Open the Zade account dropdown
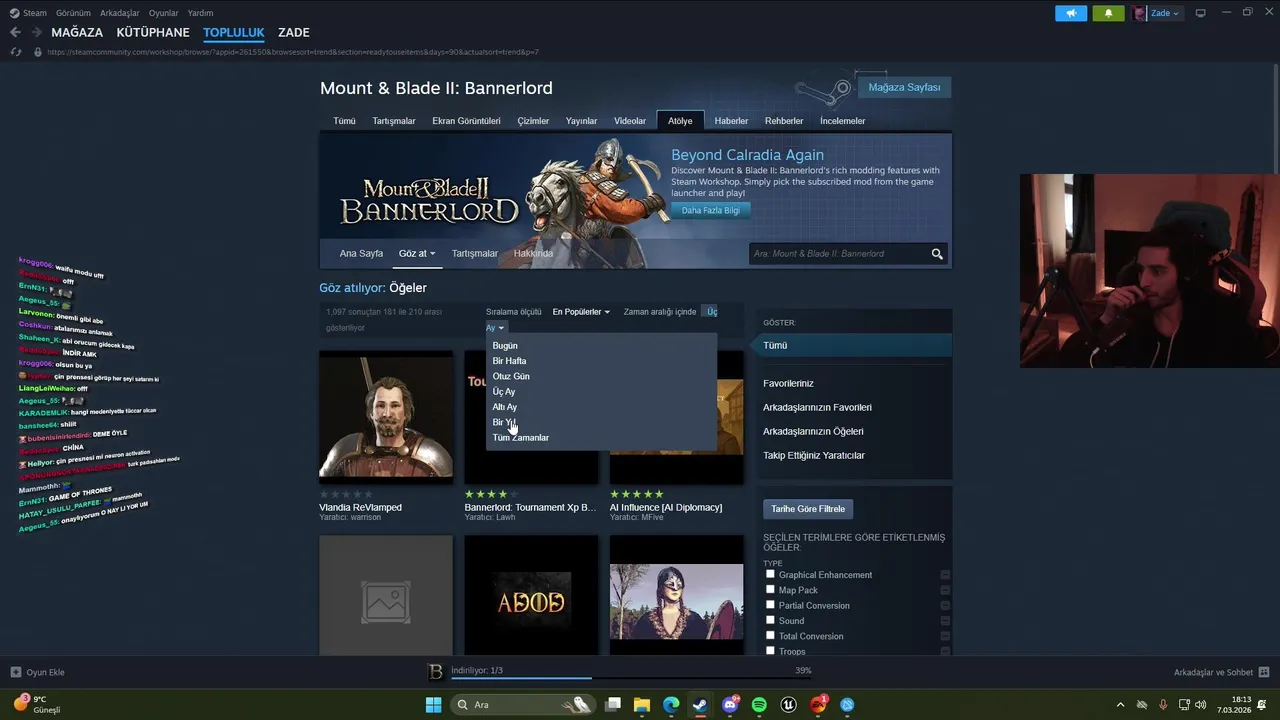The image size is (1280, 720). 1158,13
